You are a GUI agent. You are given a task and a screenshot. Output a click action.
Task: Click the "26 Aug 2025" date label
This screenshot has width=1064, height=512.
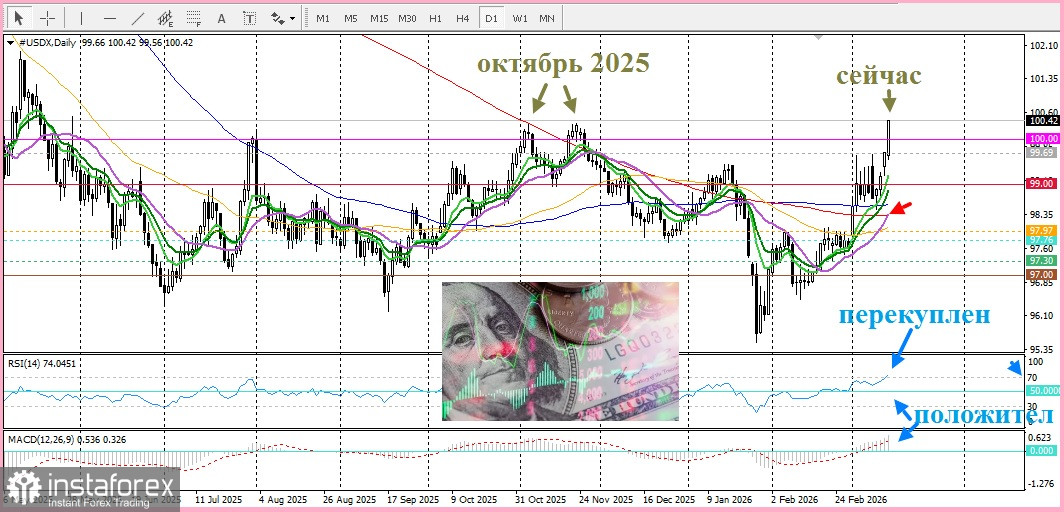[347, 499]
